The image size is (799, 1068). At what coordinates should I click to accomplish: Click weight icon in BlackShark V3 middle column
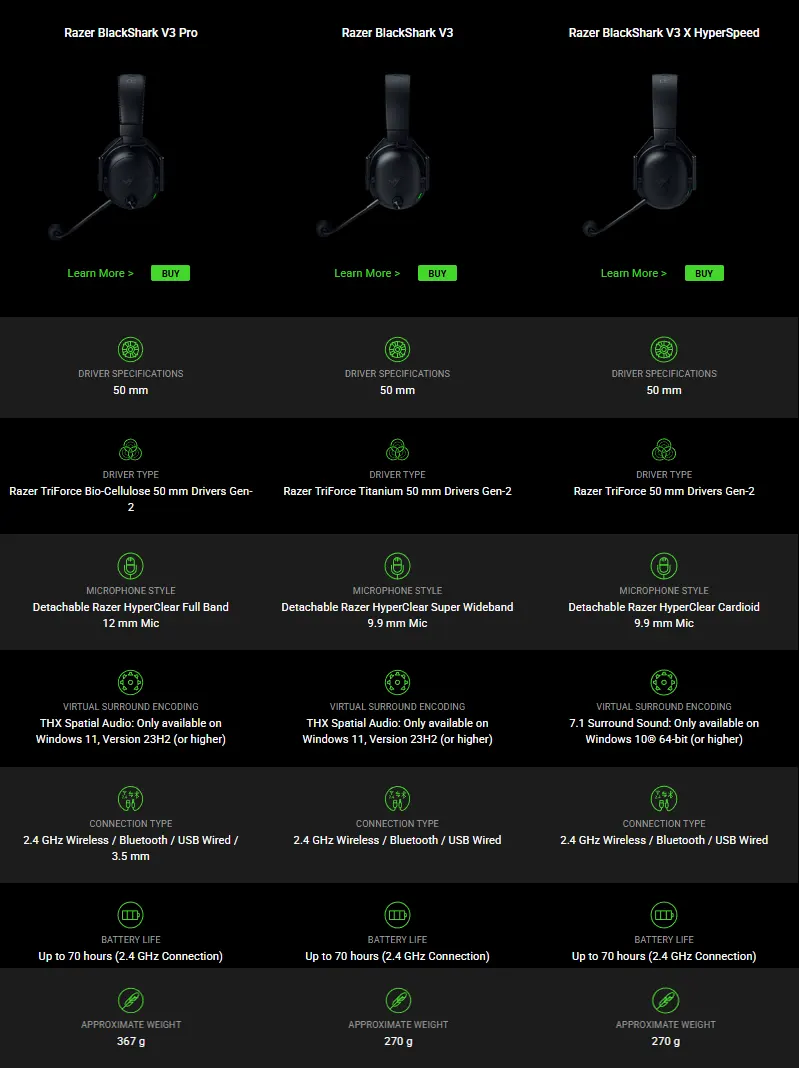tap(398, 1000)
